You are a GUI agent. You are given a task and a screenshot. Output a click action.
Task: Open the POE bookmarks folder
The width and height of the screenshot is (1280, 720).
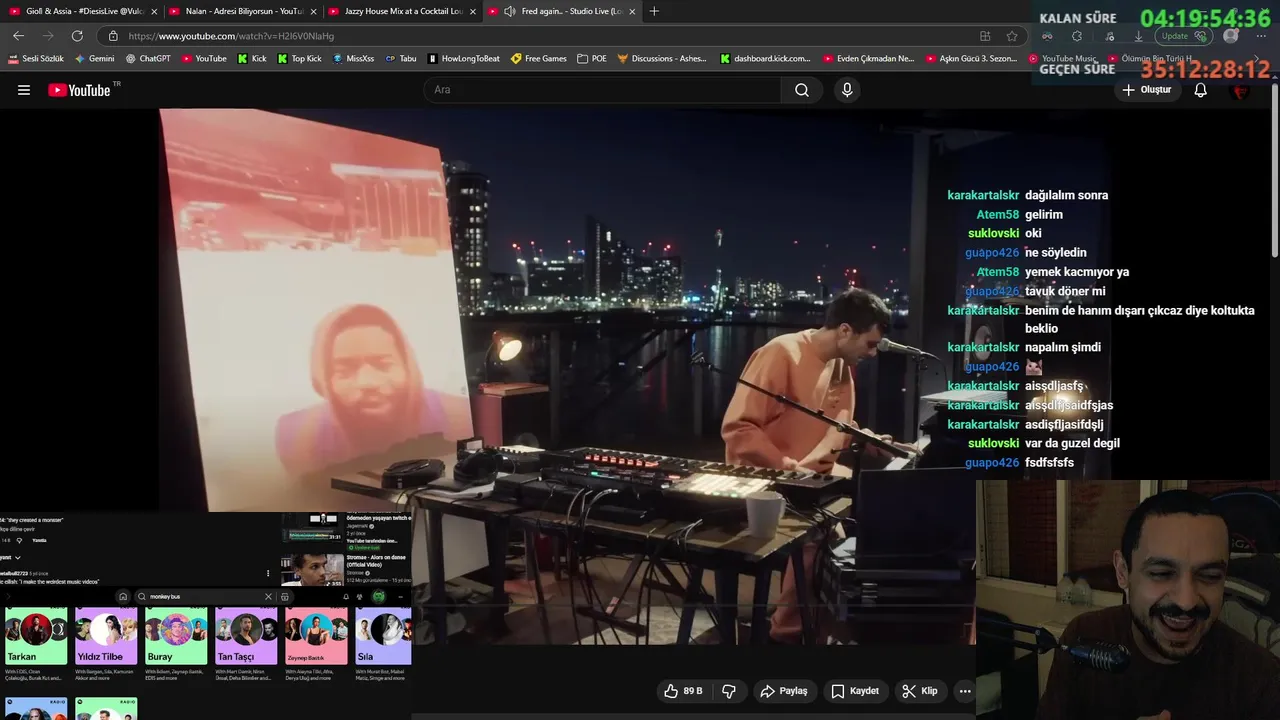tap(592, 59)
